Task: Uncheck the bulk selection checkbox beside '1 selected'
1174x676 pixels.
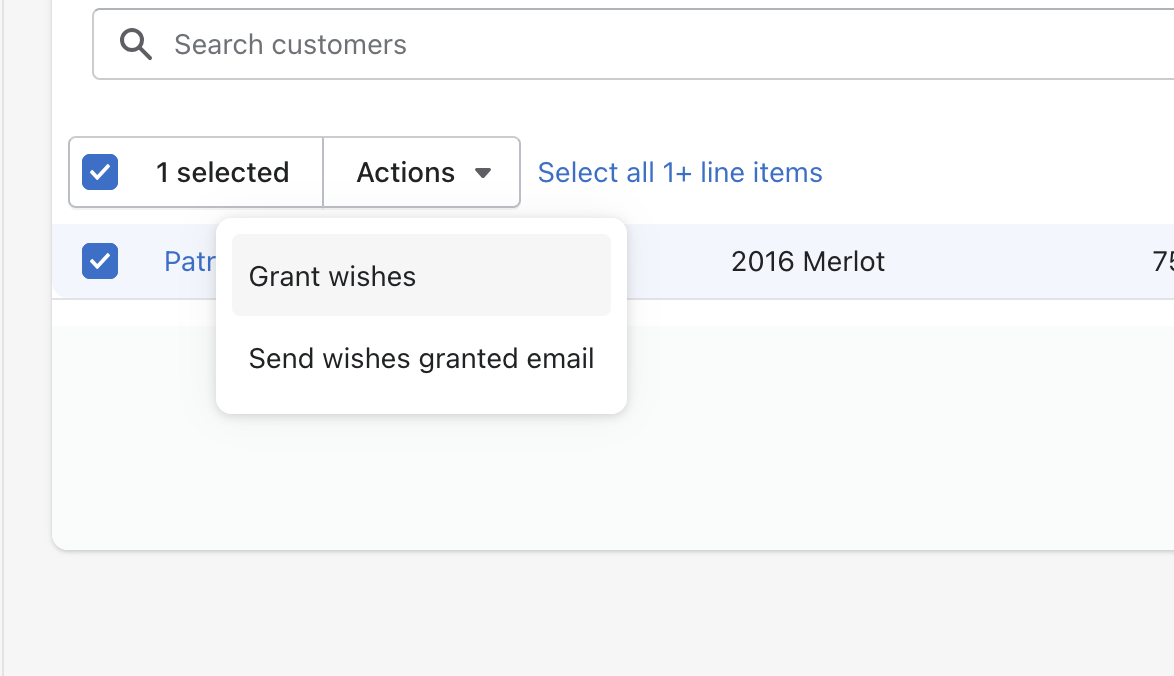Action: pyautogui.click(x=100, y=172)
